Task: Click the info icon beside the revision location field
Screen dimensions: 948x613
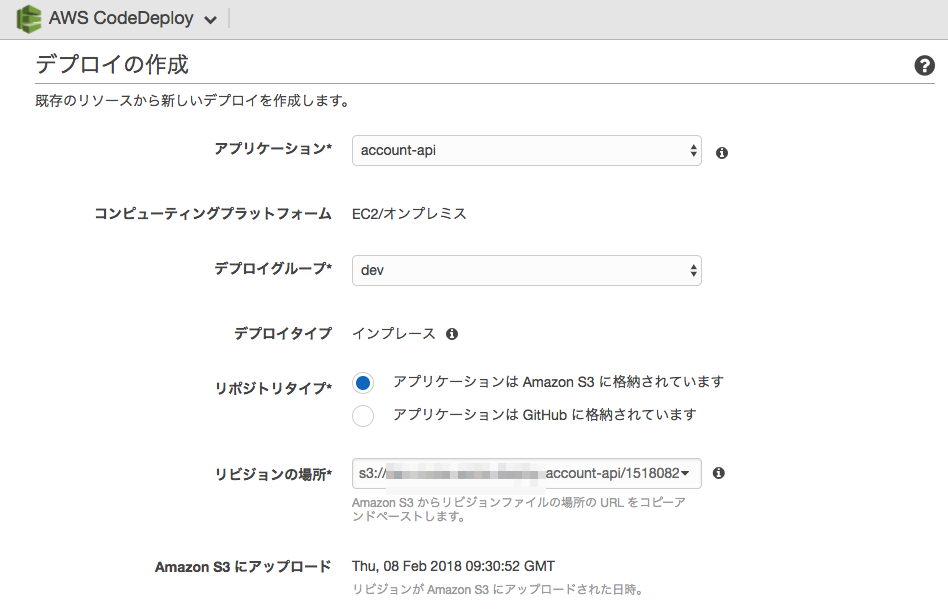Action: 718,473
